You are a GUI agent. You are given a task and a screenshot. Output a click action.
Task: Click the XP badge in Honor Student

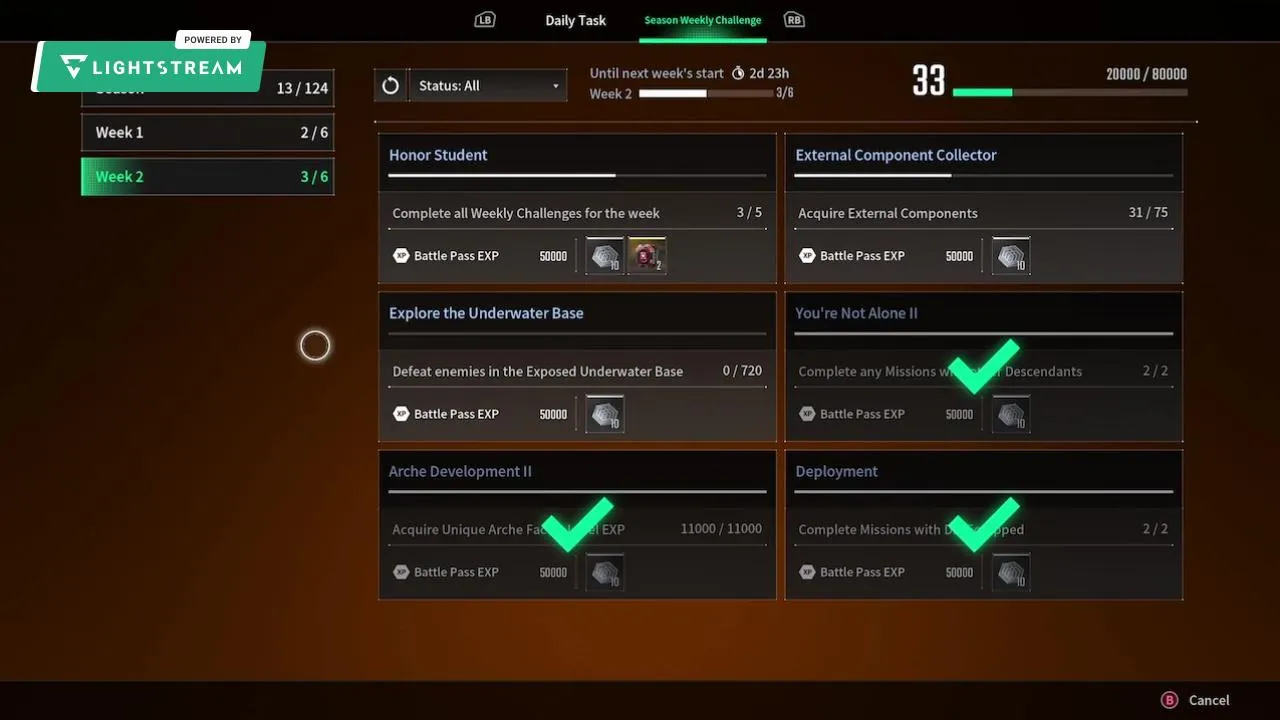[401, 256]
